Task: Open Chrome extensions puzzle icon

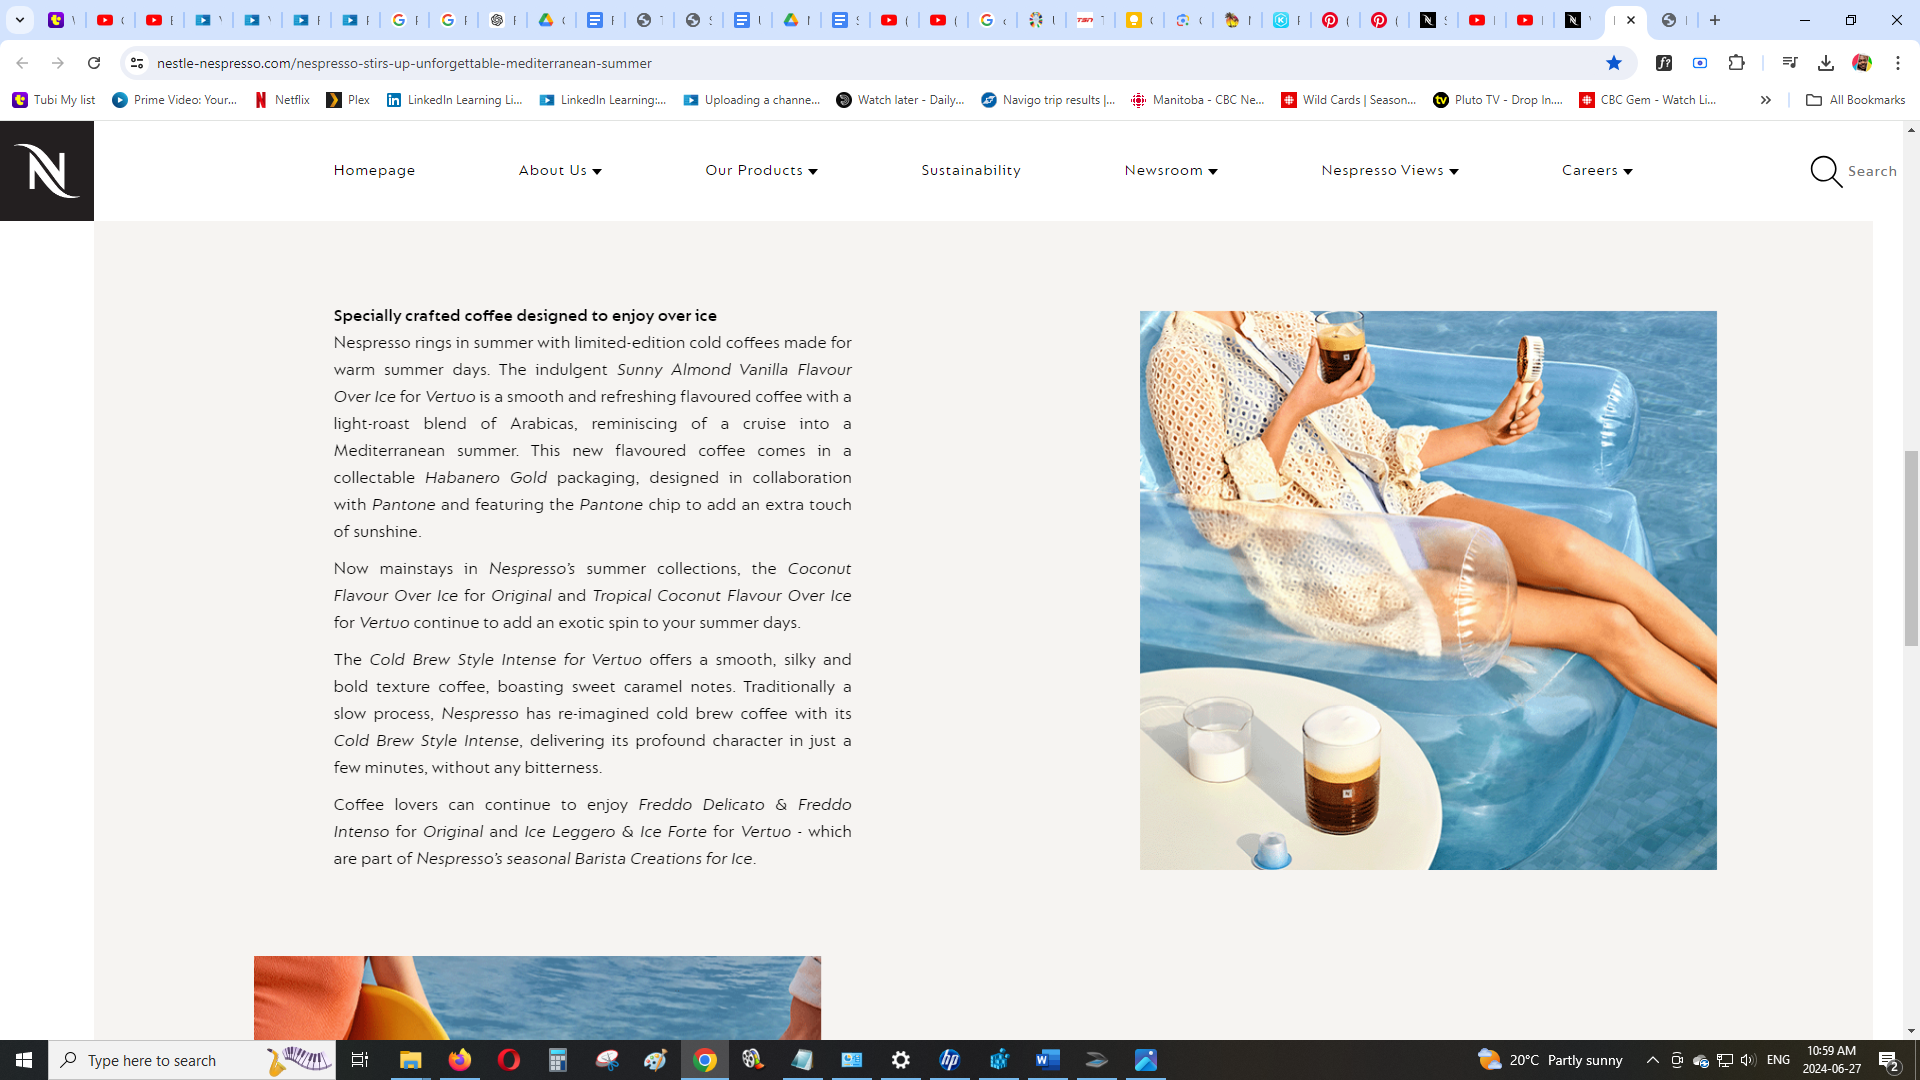Action: click(1736, 63)
